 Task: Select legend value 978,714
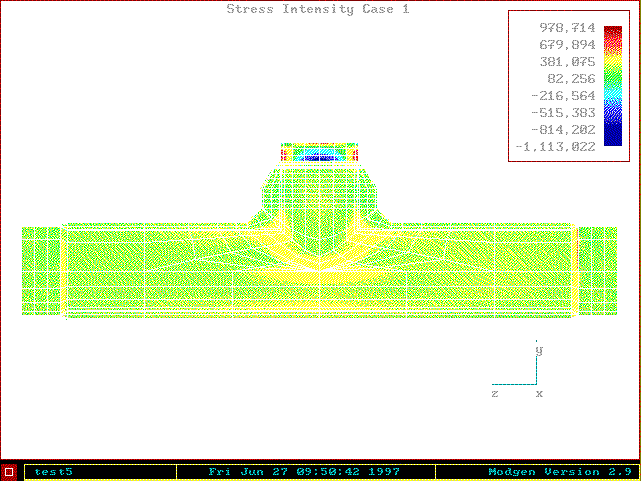pos(567,28)
